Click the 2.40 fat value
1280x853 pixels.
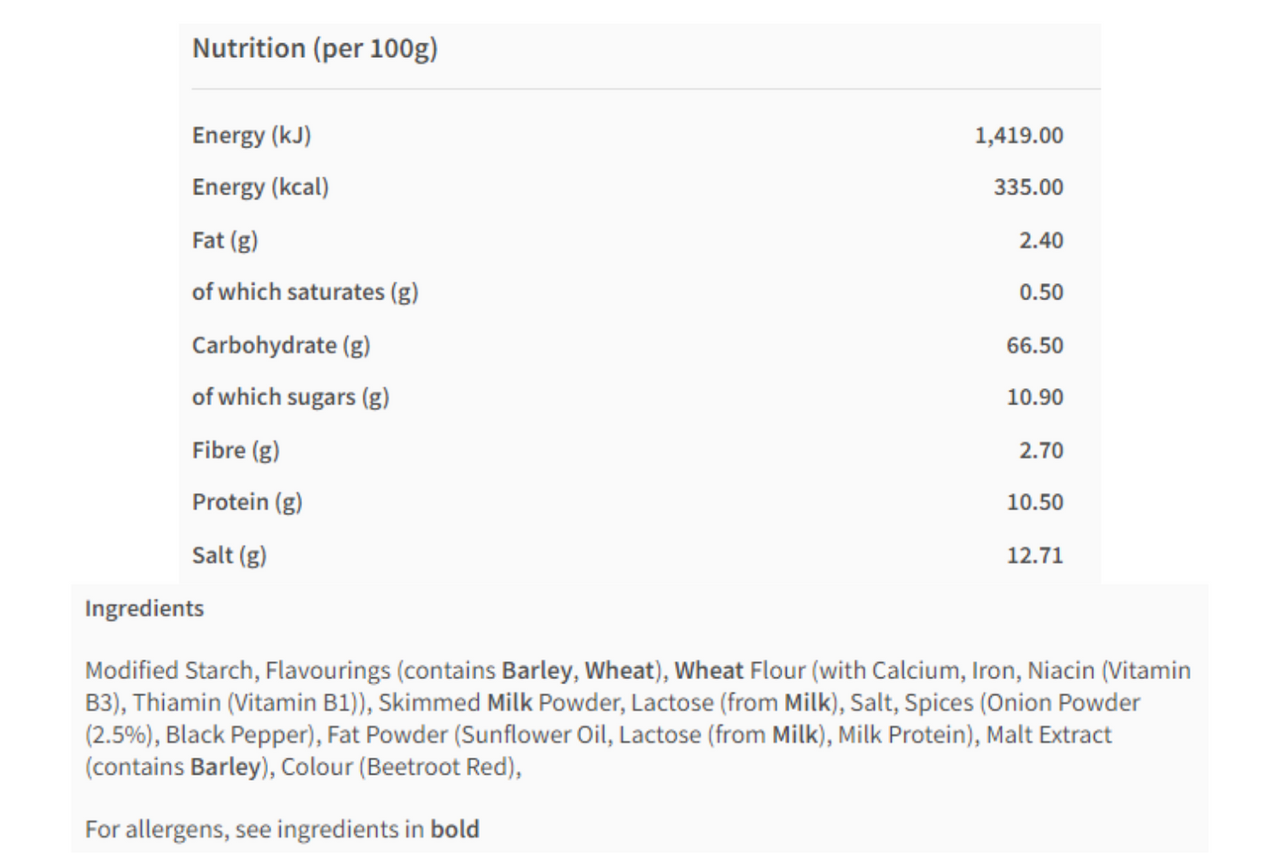1041,240
